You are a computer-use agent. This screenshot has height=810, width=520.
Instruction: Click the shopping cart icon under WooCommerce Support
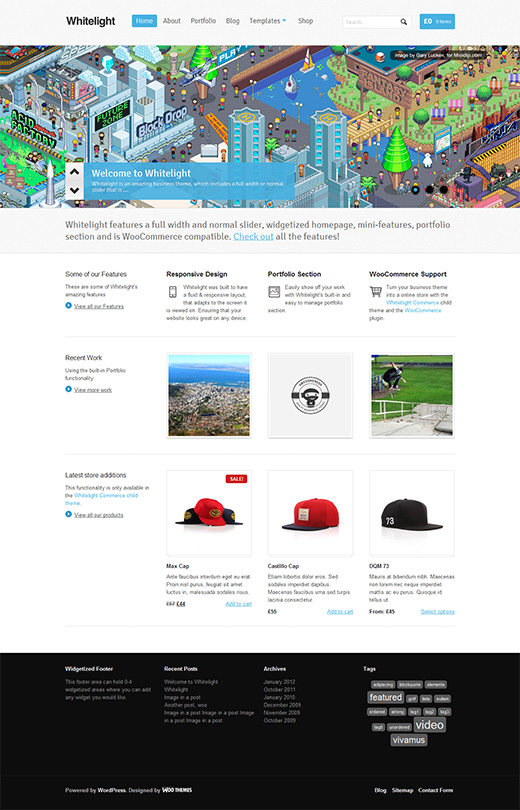(376, 291)
